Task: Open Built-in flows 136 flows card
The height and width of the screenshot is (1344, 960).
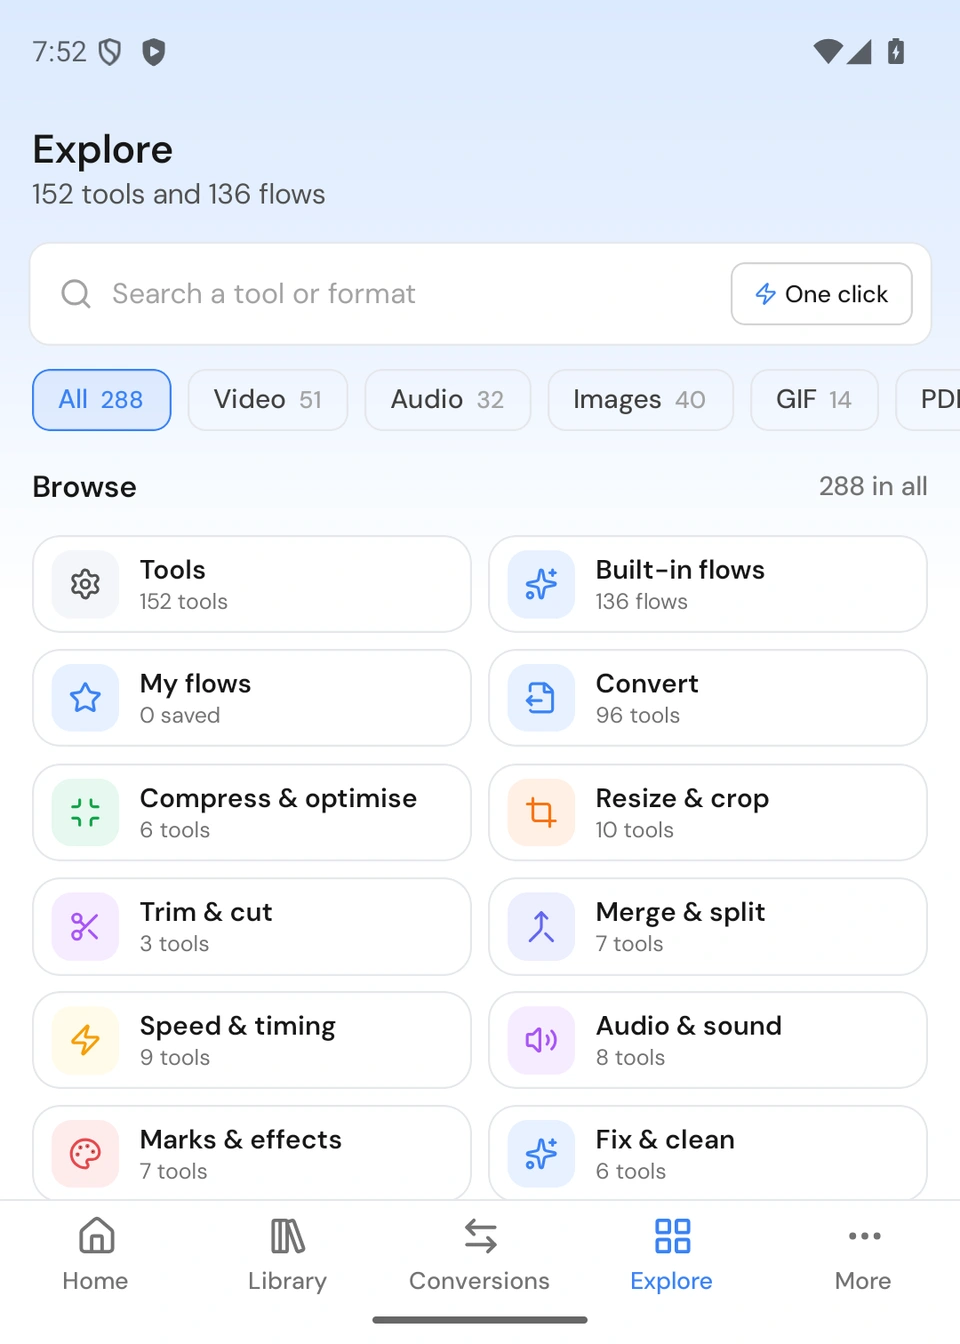Action: (x=708, y=584)
